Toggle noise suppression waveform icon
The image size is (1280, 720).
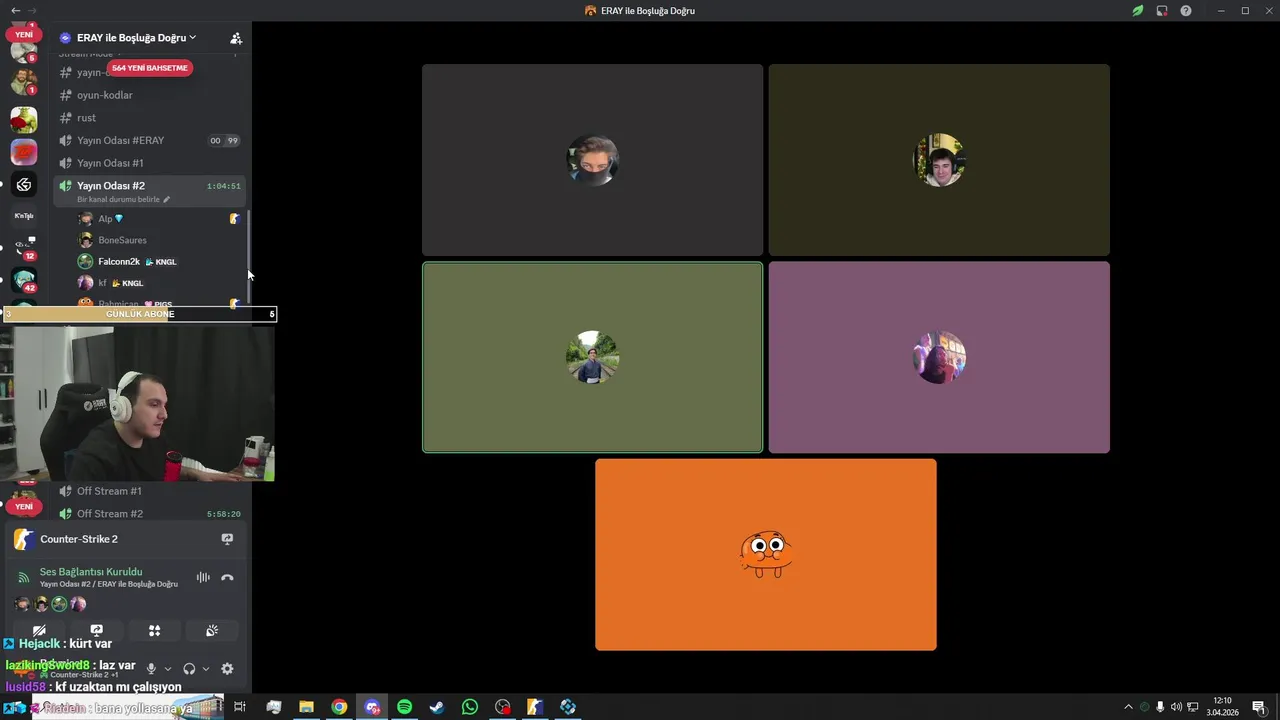203,577
